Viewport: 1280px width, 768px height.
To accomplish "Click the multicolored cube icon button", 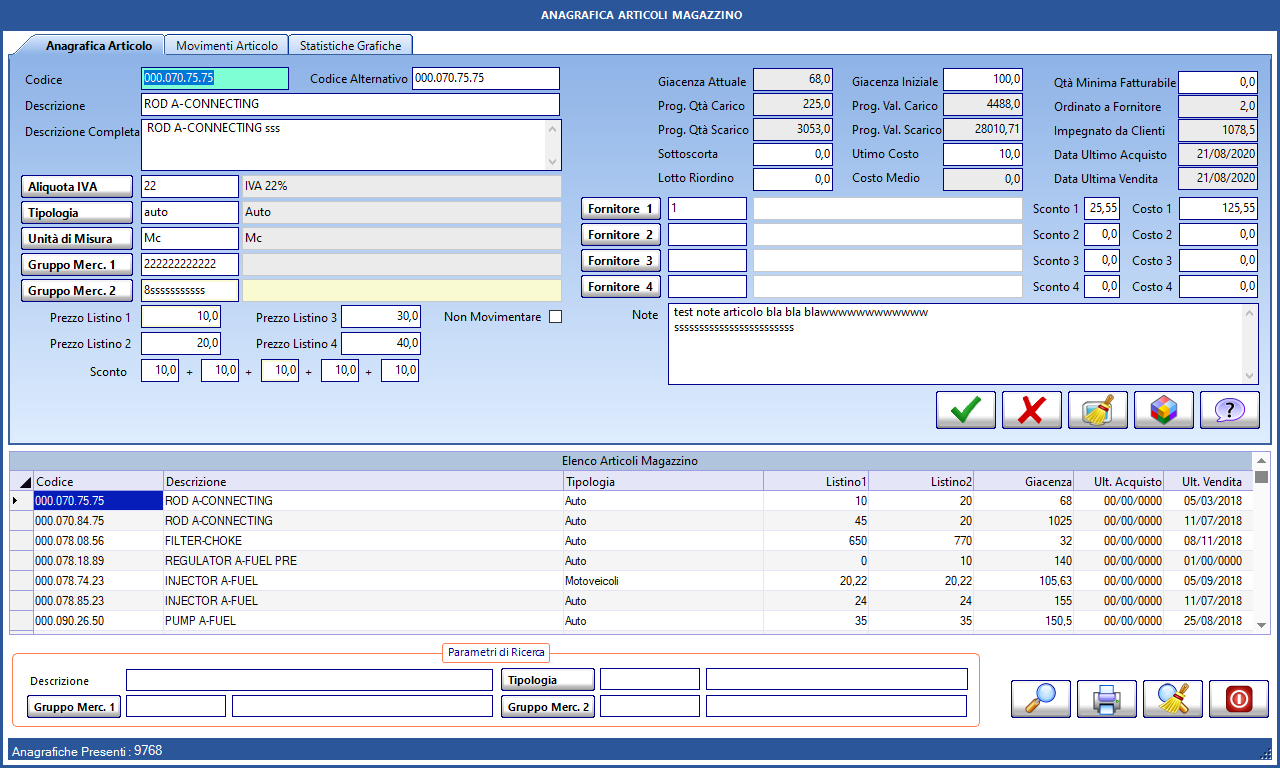I will pos(1163,410).
